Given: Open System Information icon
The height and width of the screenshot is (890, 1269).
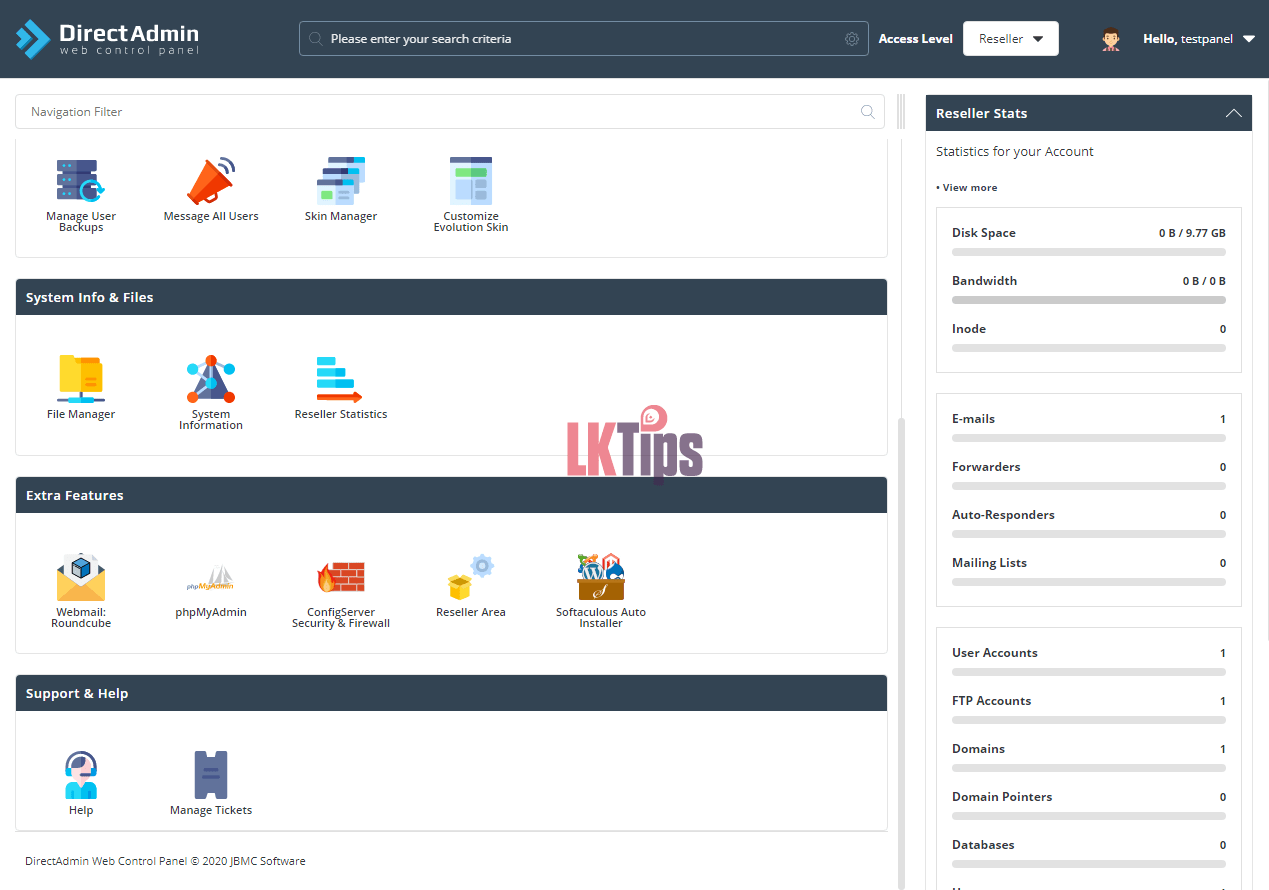Looking at the screenshot, I should tap(211, 379).
